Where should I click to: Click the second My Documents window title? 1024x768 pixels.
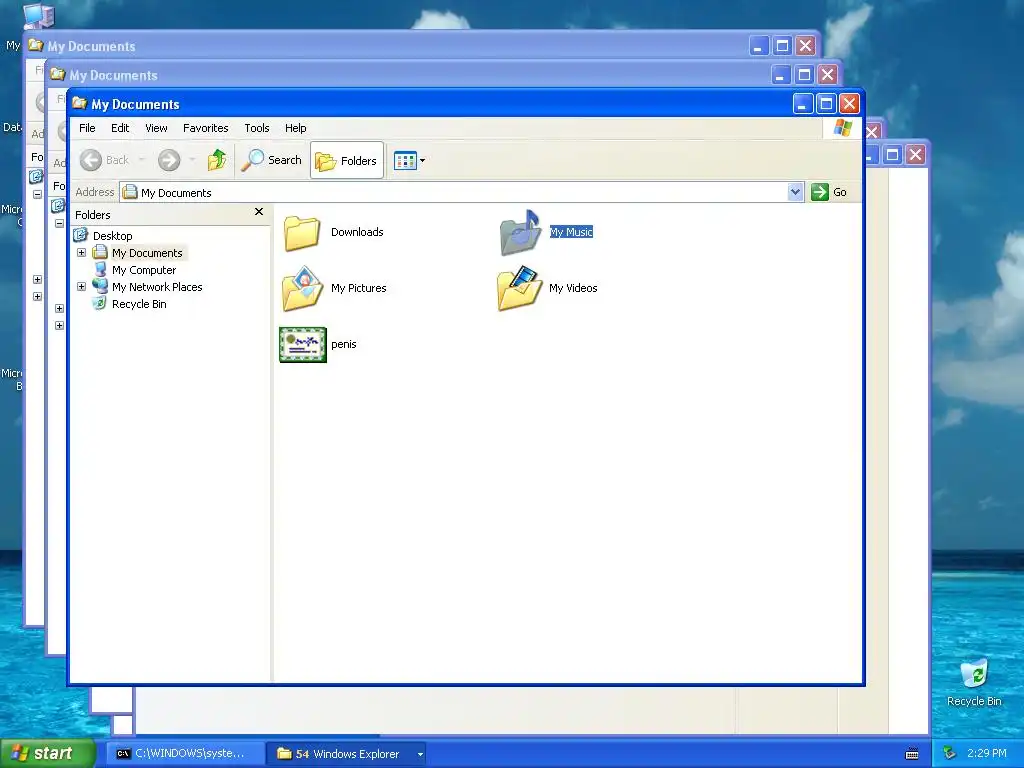114,76
